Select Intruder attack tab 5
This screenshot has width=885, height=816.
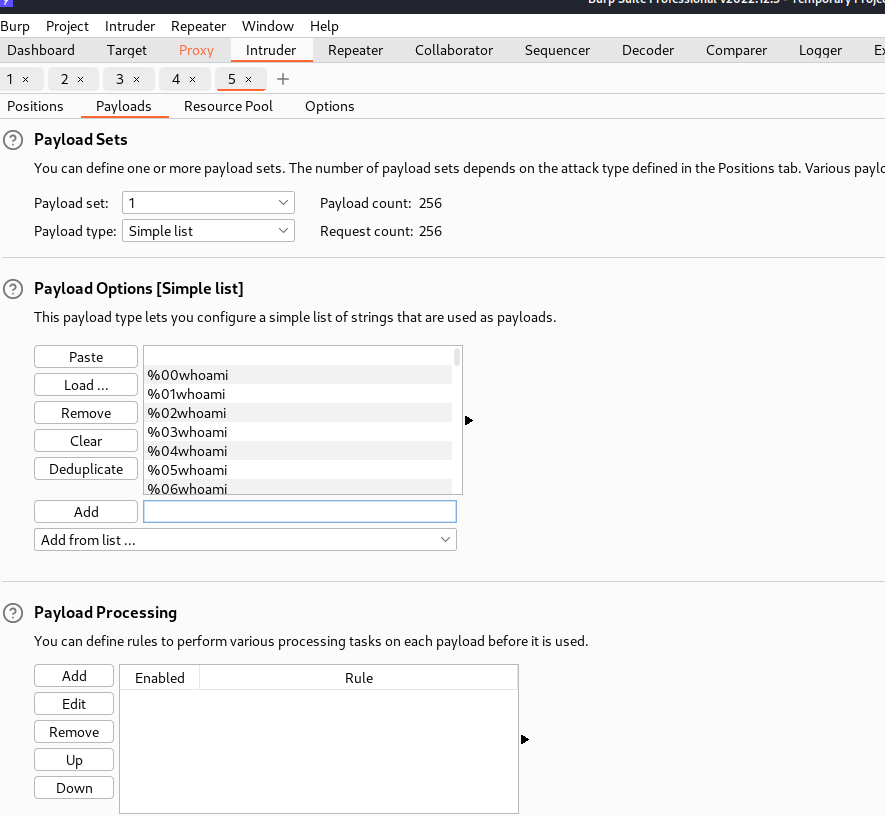click(x=232, y=80)
